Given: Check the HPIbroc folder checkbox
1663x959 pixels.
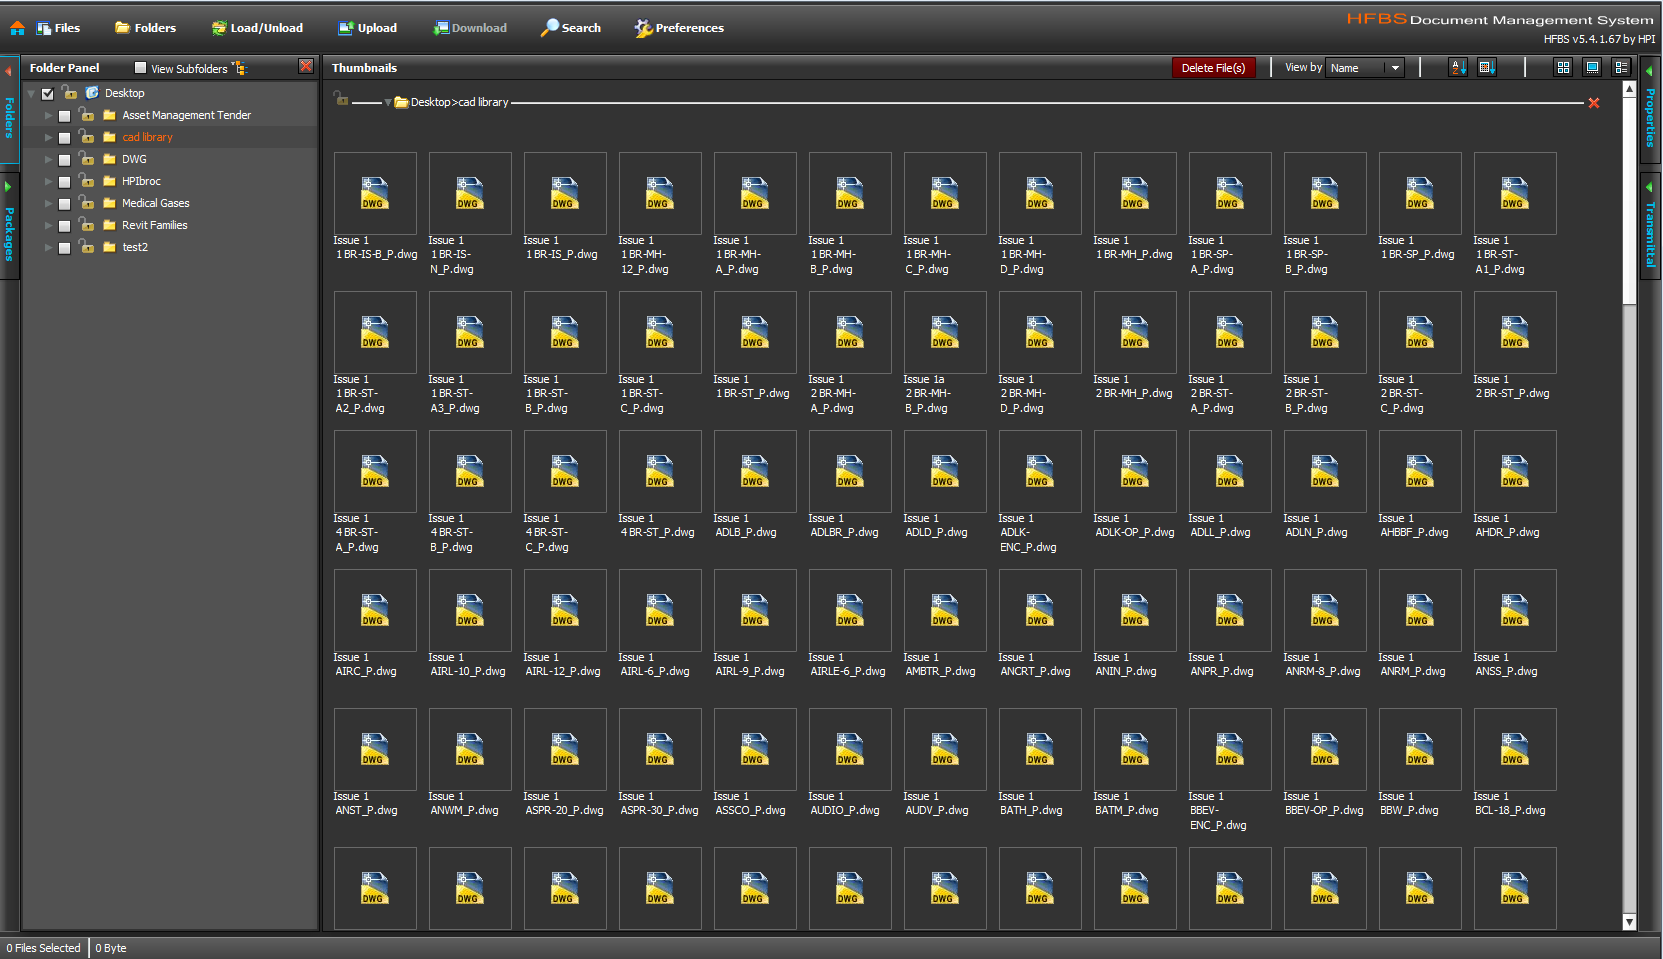Looking at the screenshot, I should [64, 181].
